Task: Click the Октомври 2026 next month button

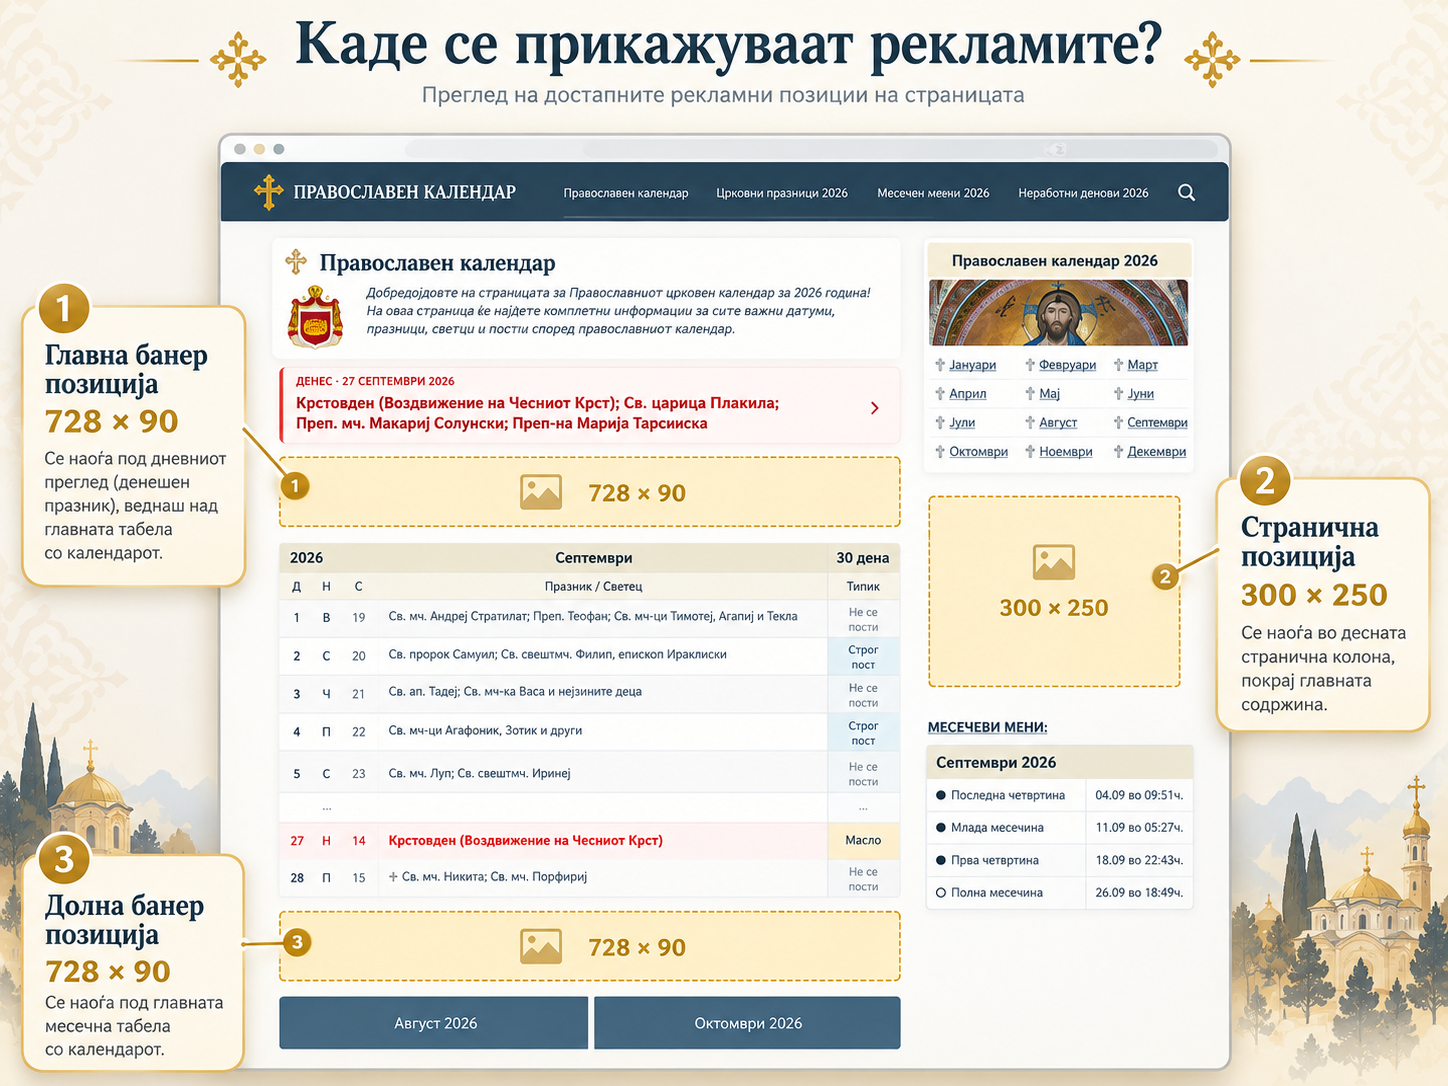Action: coord(747,1023)
